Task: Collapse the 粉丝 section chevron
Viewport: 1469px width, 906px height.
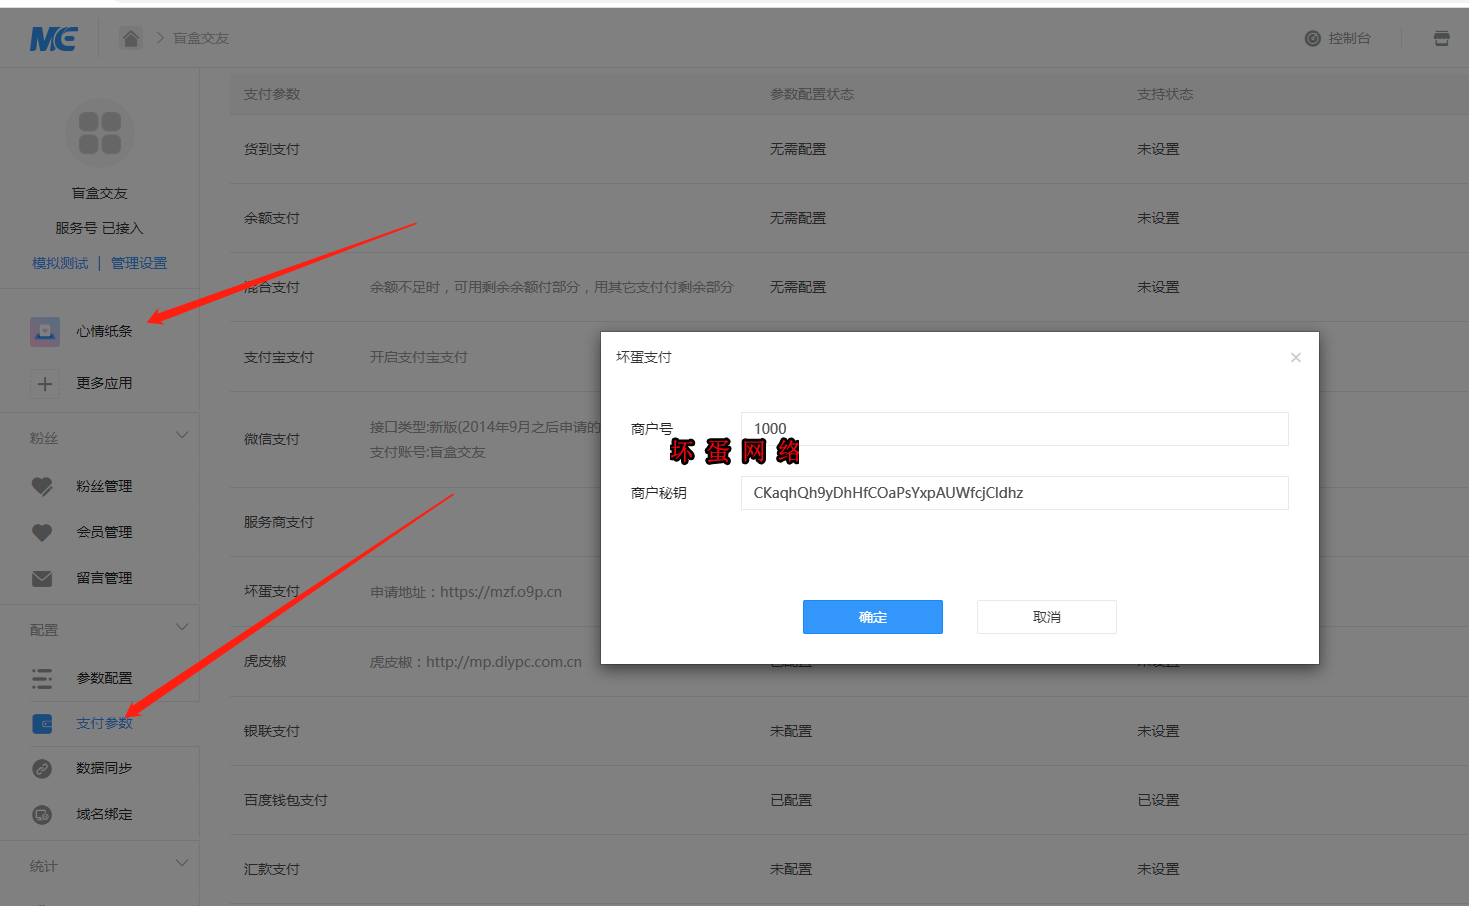Action: 182,435
